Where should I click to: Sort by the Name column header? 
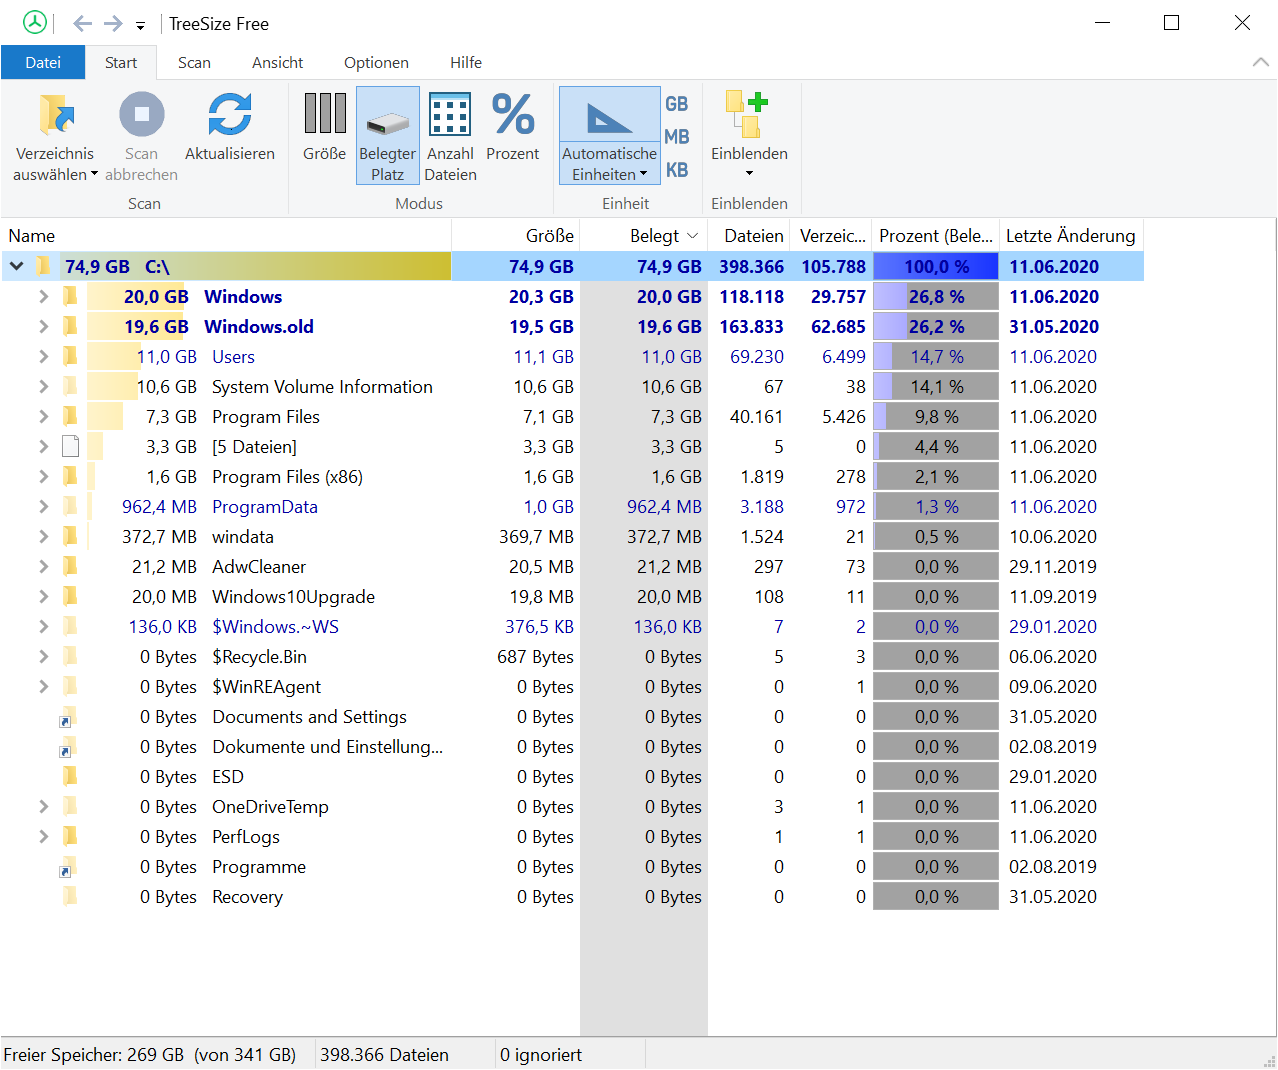(x=226, y=236)
